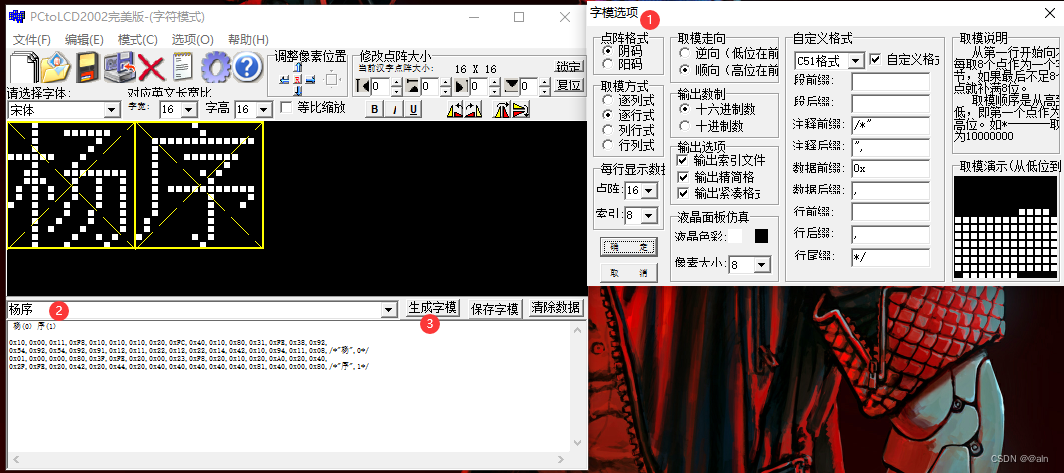
Task: Toggle italic with the I button
Action: click(394, 109)
